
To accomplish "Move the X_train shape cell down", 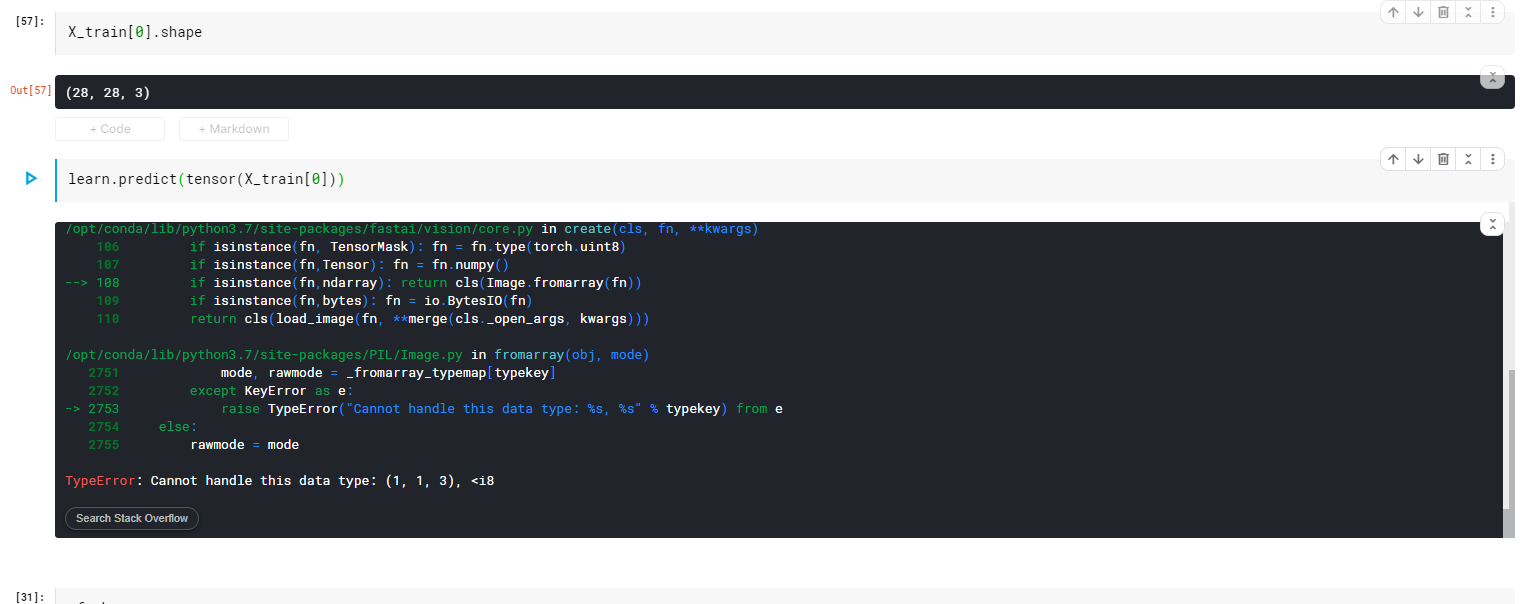I will 1418,13.
